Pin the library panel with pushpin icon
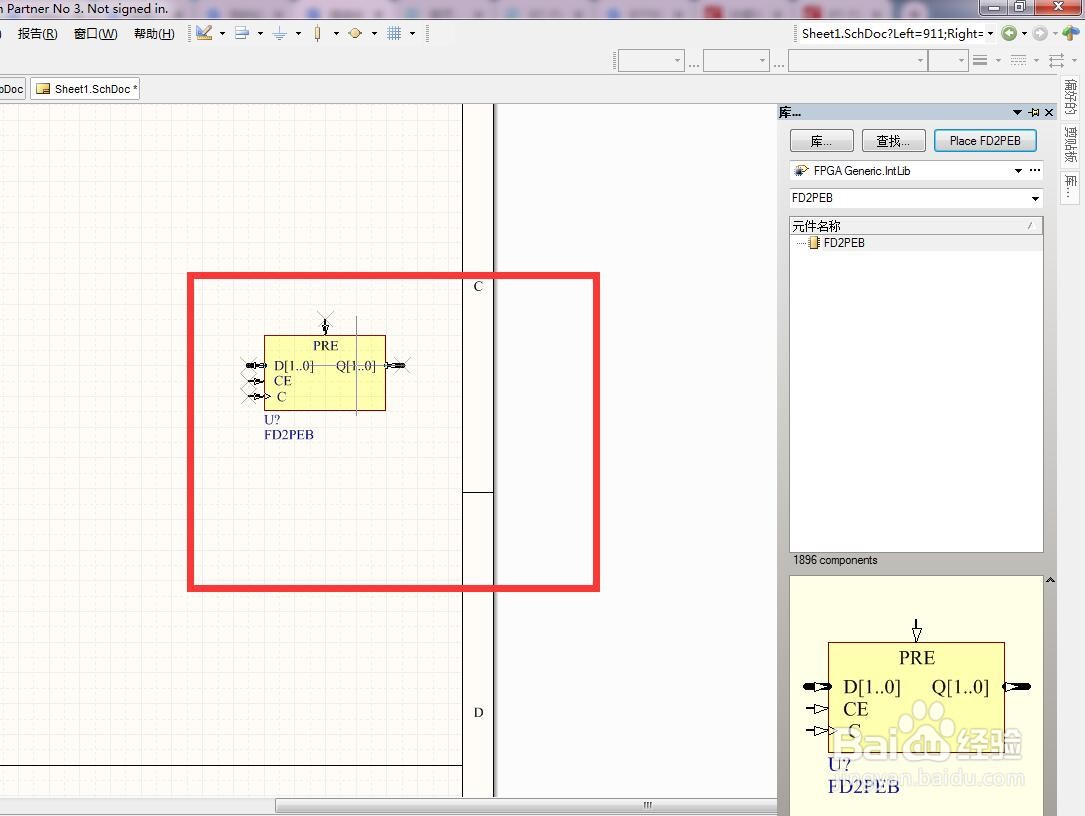The width and height of the screenshot is (1085, 816). (1034, 112)
